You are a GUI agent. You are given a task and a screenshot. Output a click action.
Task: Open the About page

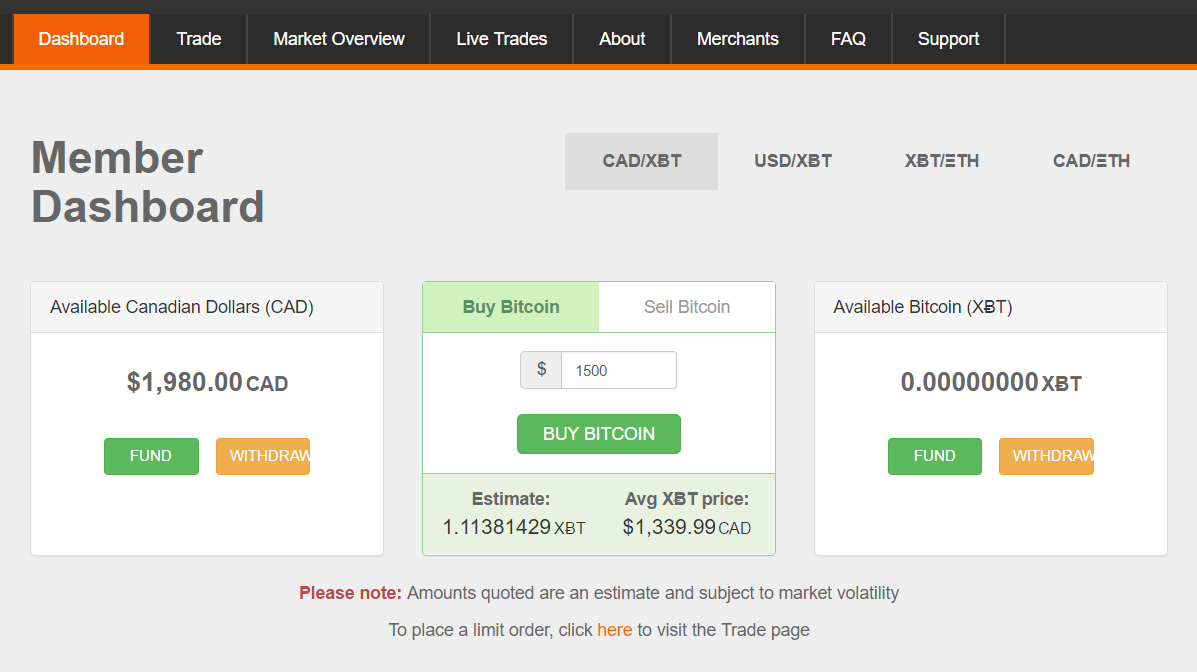tap(621, 38)
